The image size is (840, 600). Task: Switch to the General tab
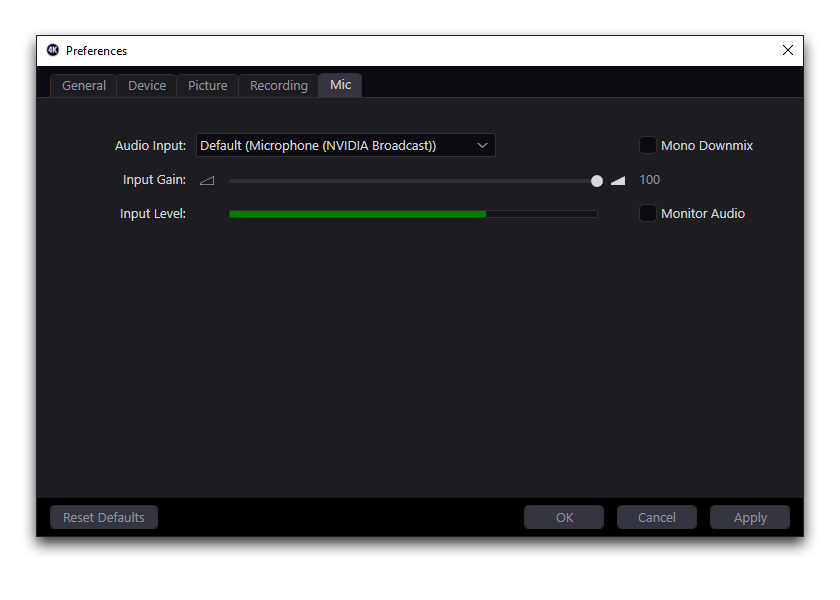84,86
